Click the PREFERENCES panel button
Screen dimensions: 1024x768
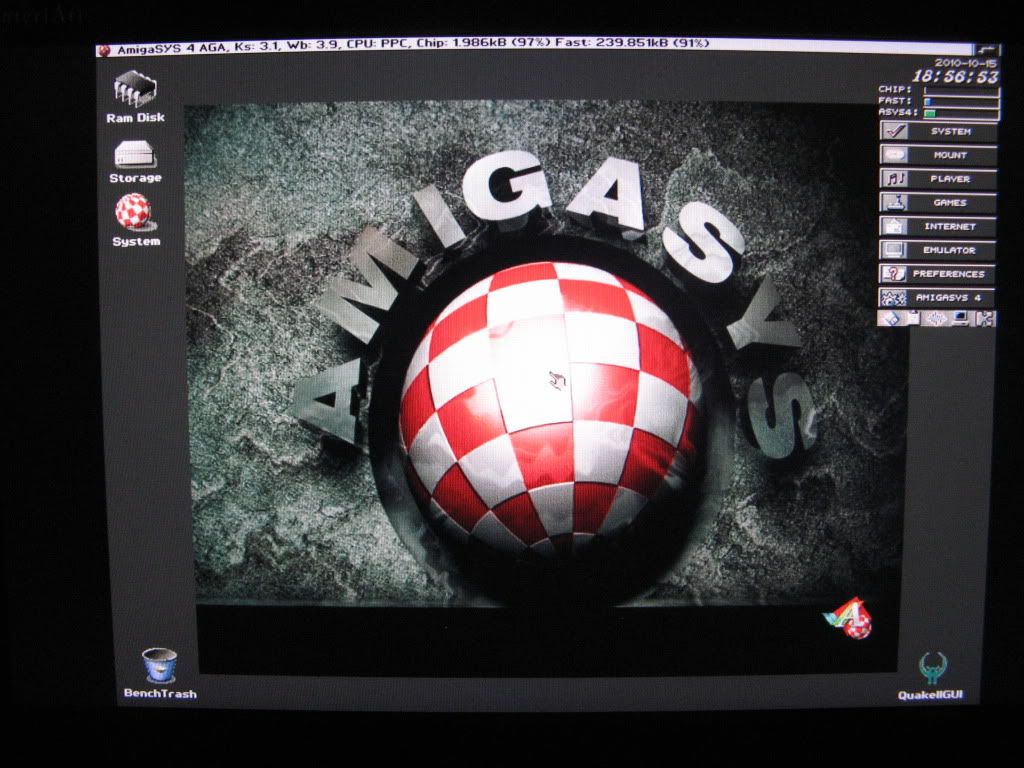938,274
